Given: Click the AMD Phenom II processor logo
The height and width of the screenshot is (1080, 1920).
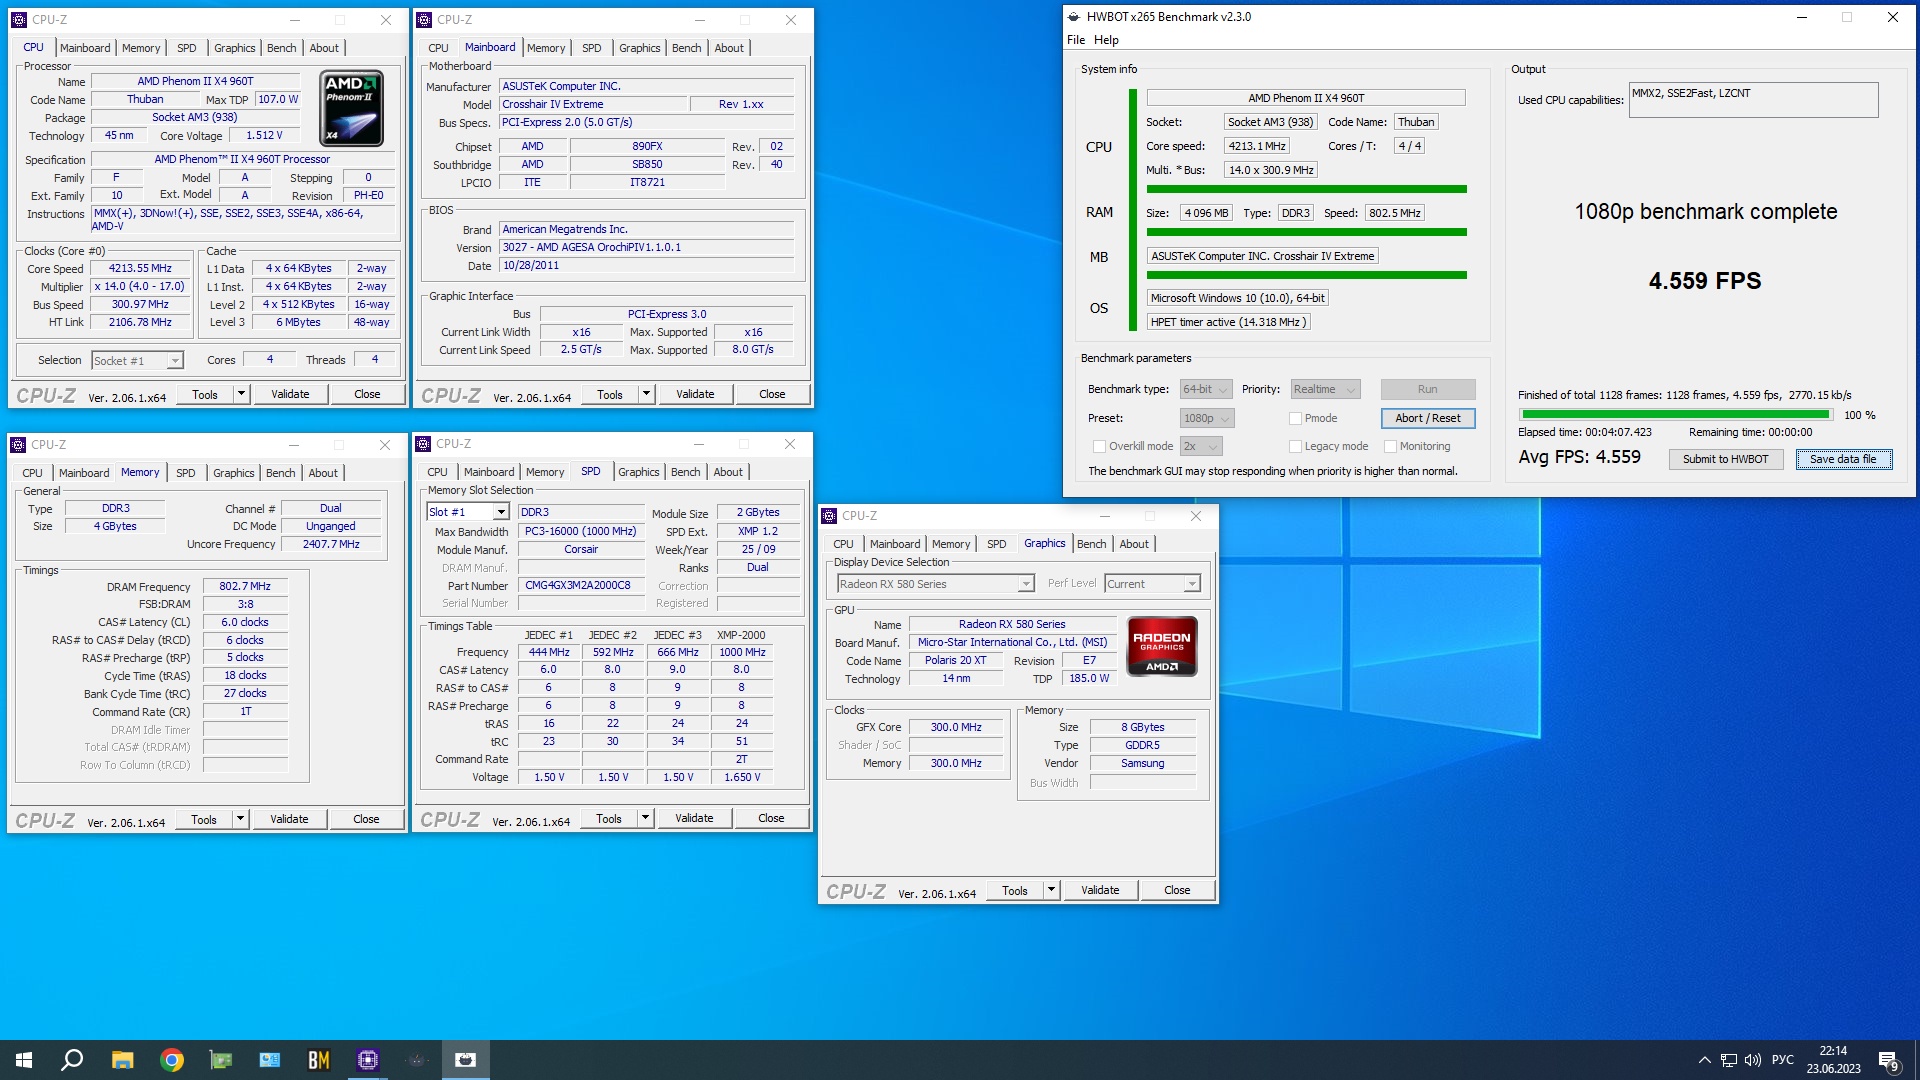Looking at the screenshot, I should (x=351, y=108).
